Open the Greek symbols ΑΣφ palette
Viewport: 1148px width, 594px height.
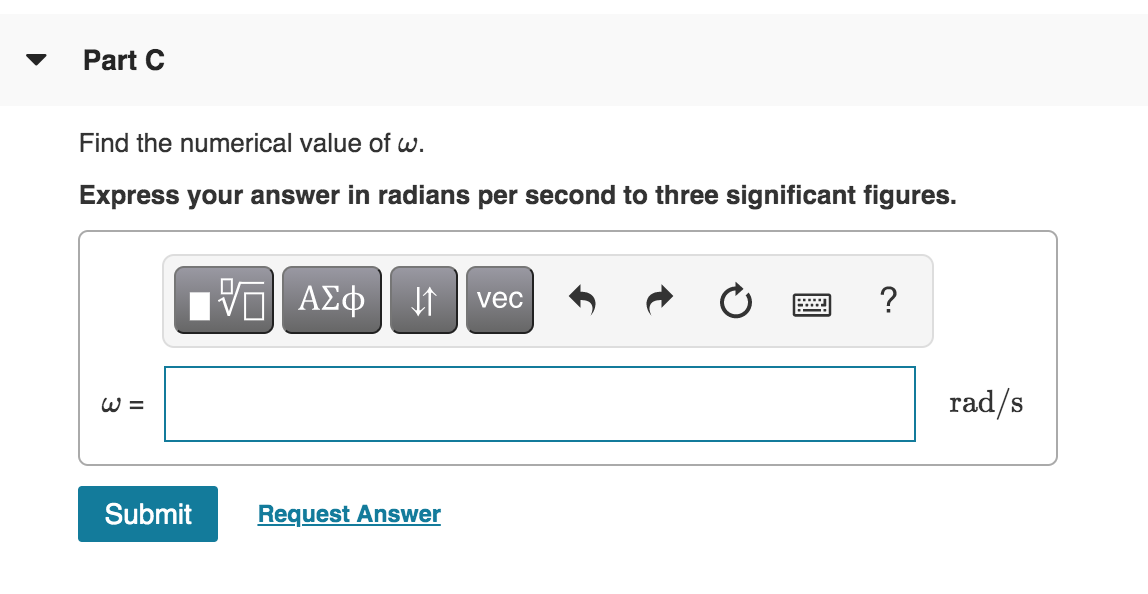tap(331, 298)
